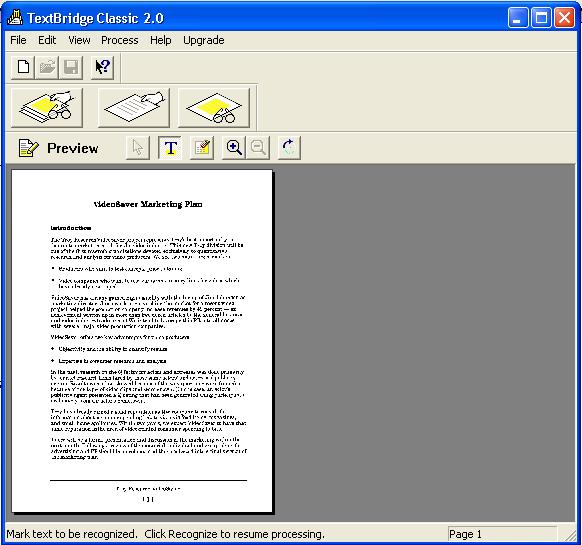Click the Page 1 status indicator
This screenshot has width=582, height=545.
[x=502, y=534]
